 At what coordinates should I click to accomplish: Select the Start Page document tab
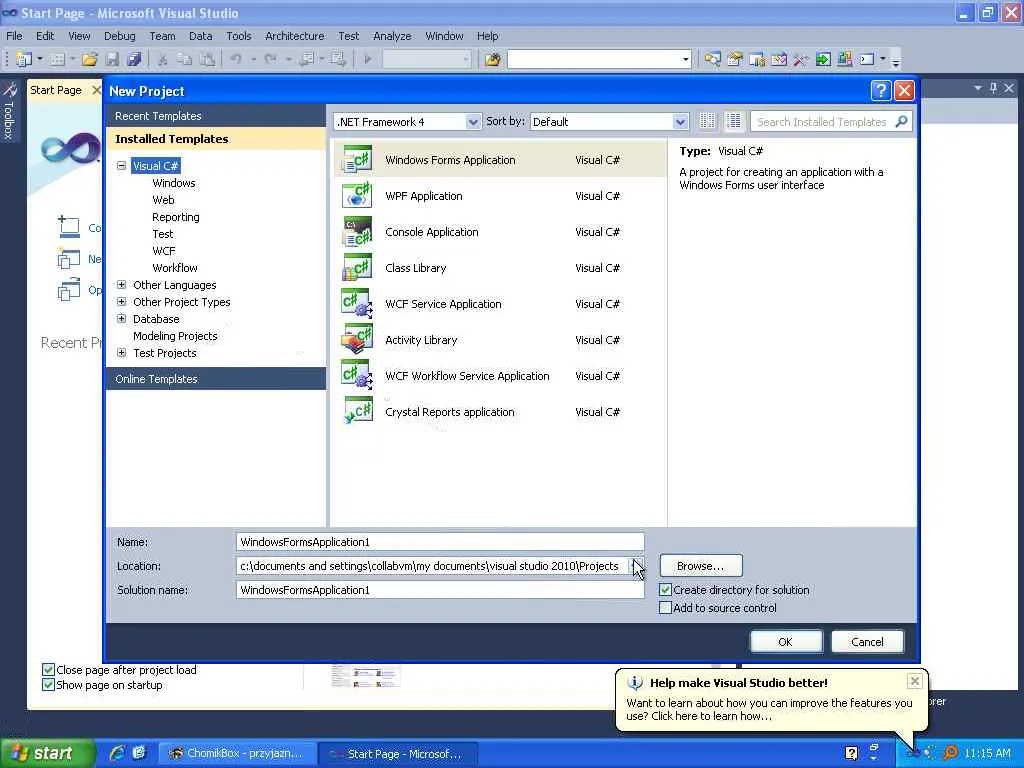click(56, 90)
